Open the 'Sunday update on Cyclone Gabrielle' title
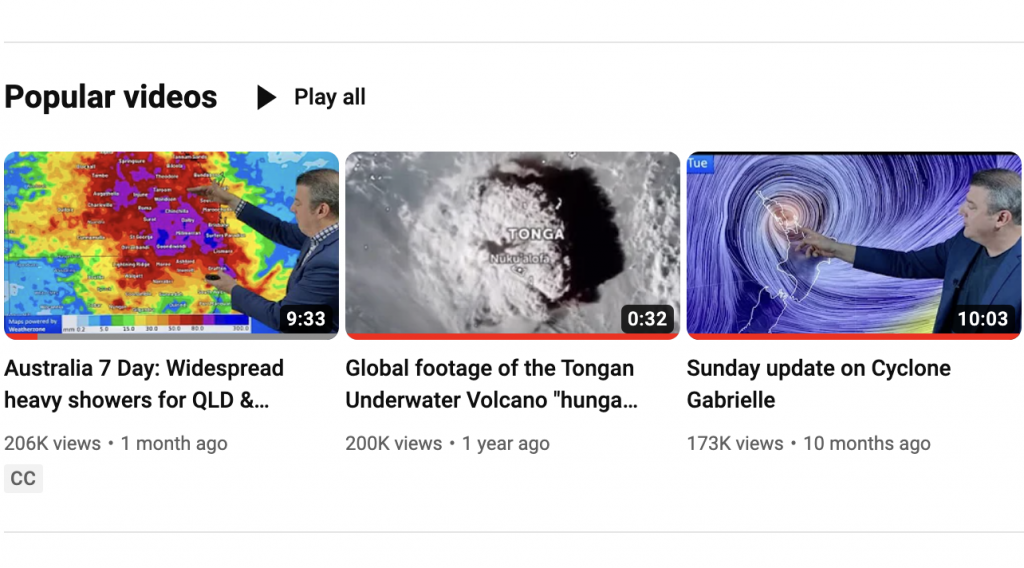The image size is (1024, 568). pyautogui.click(x=818, y=384)
